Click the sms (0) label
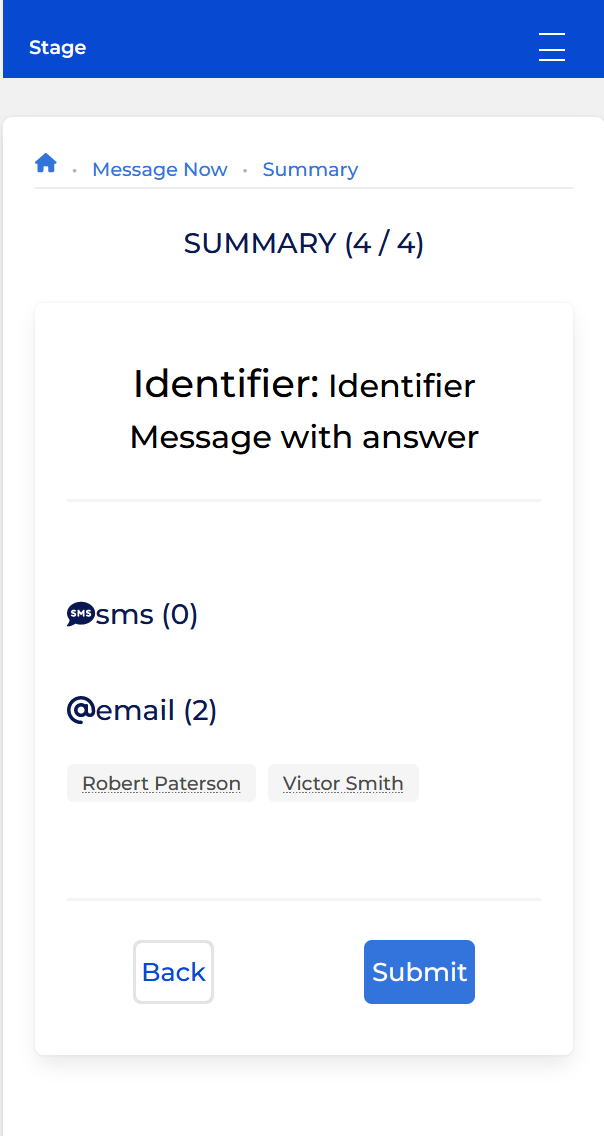This screenshot has width=604, height=1136. tap(146, 614)
